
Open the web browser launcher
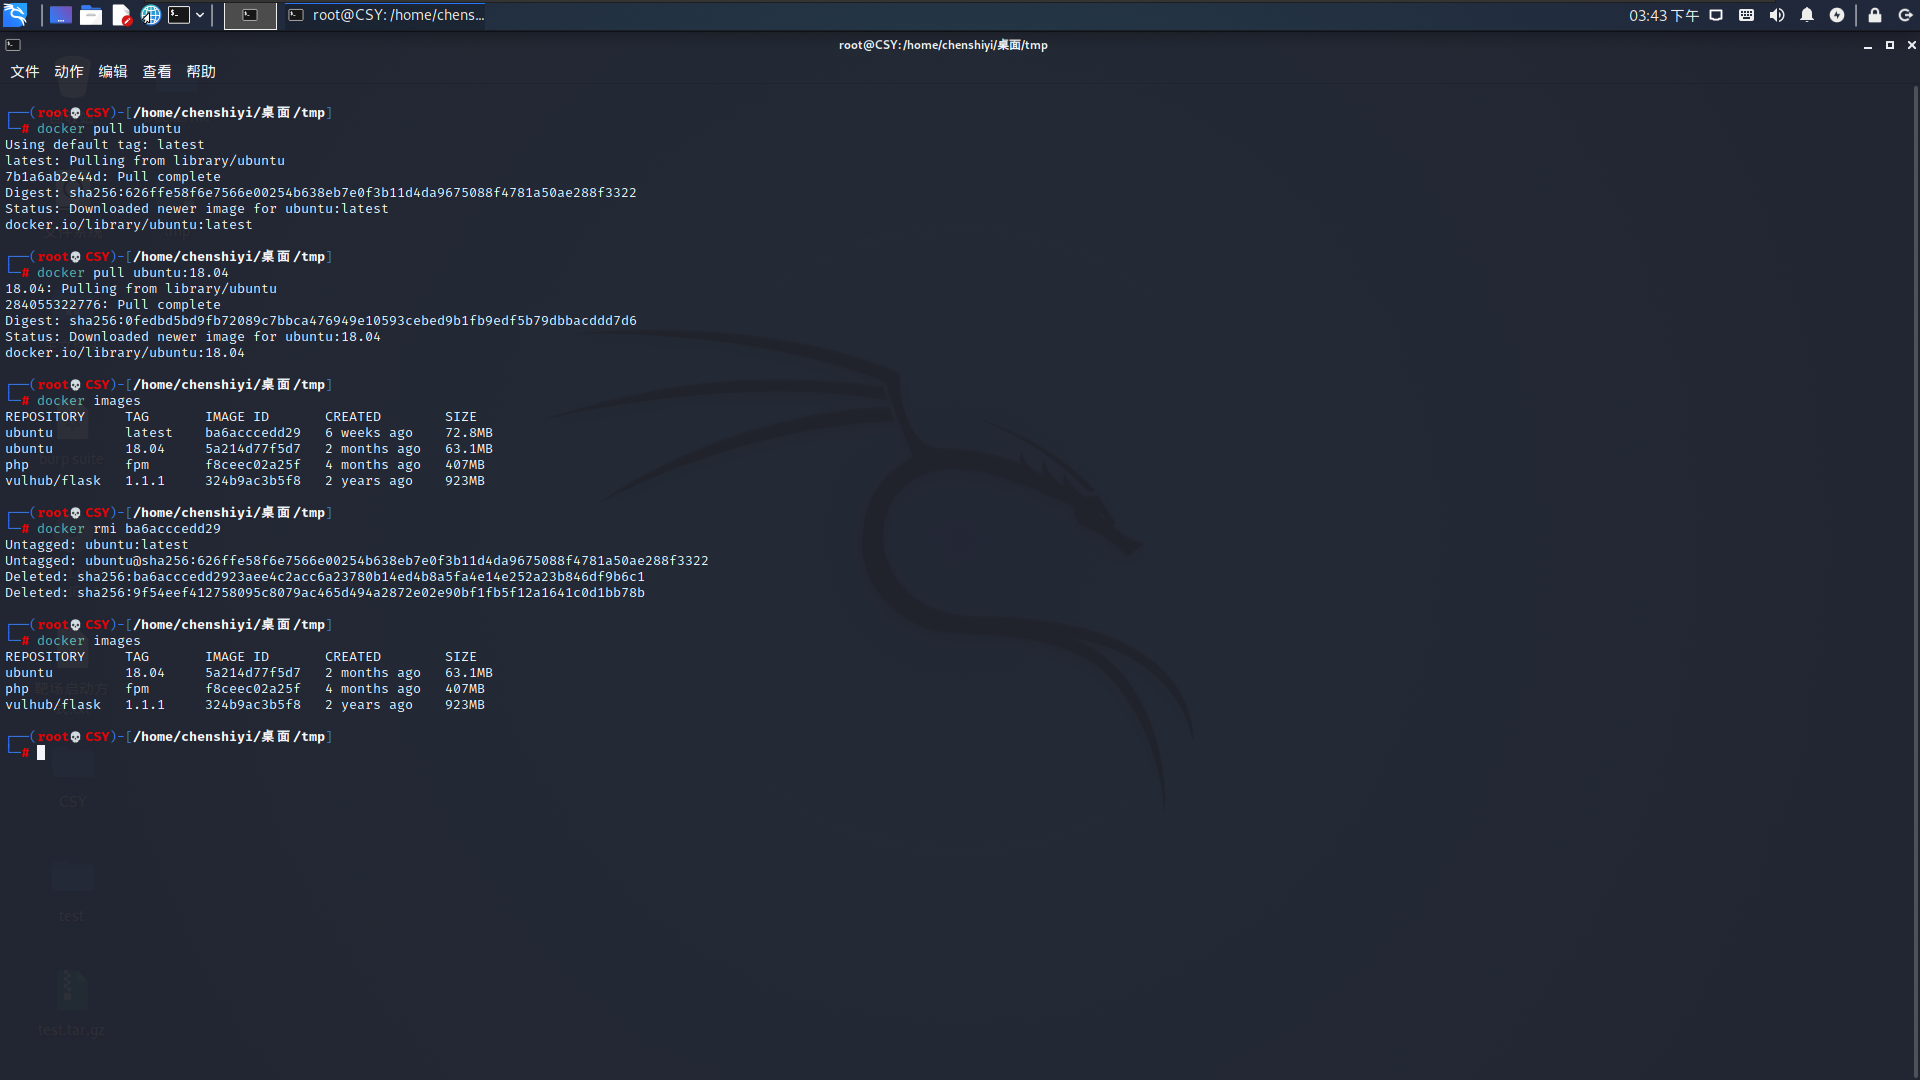[x=150, y=15]
